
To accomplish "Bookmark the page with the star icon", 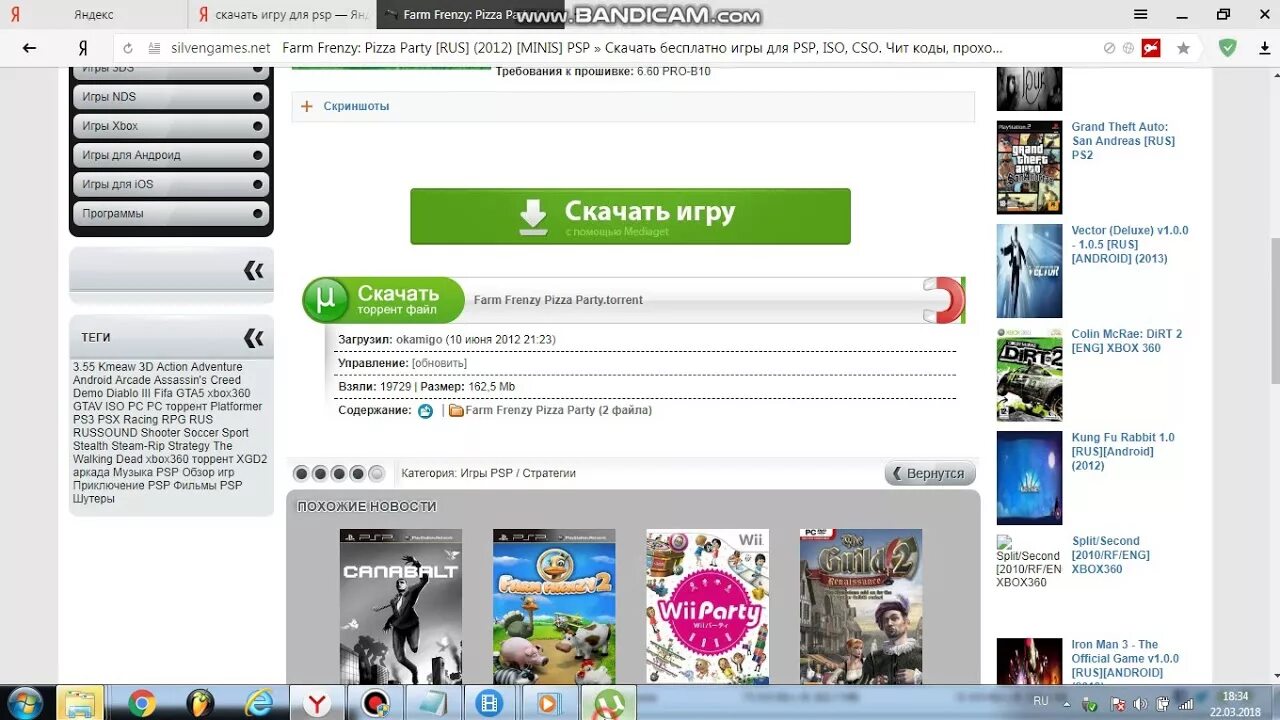I will pos(1184,48).
